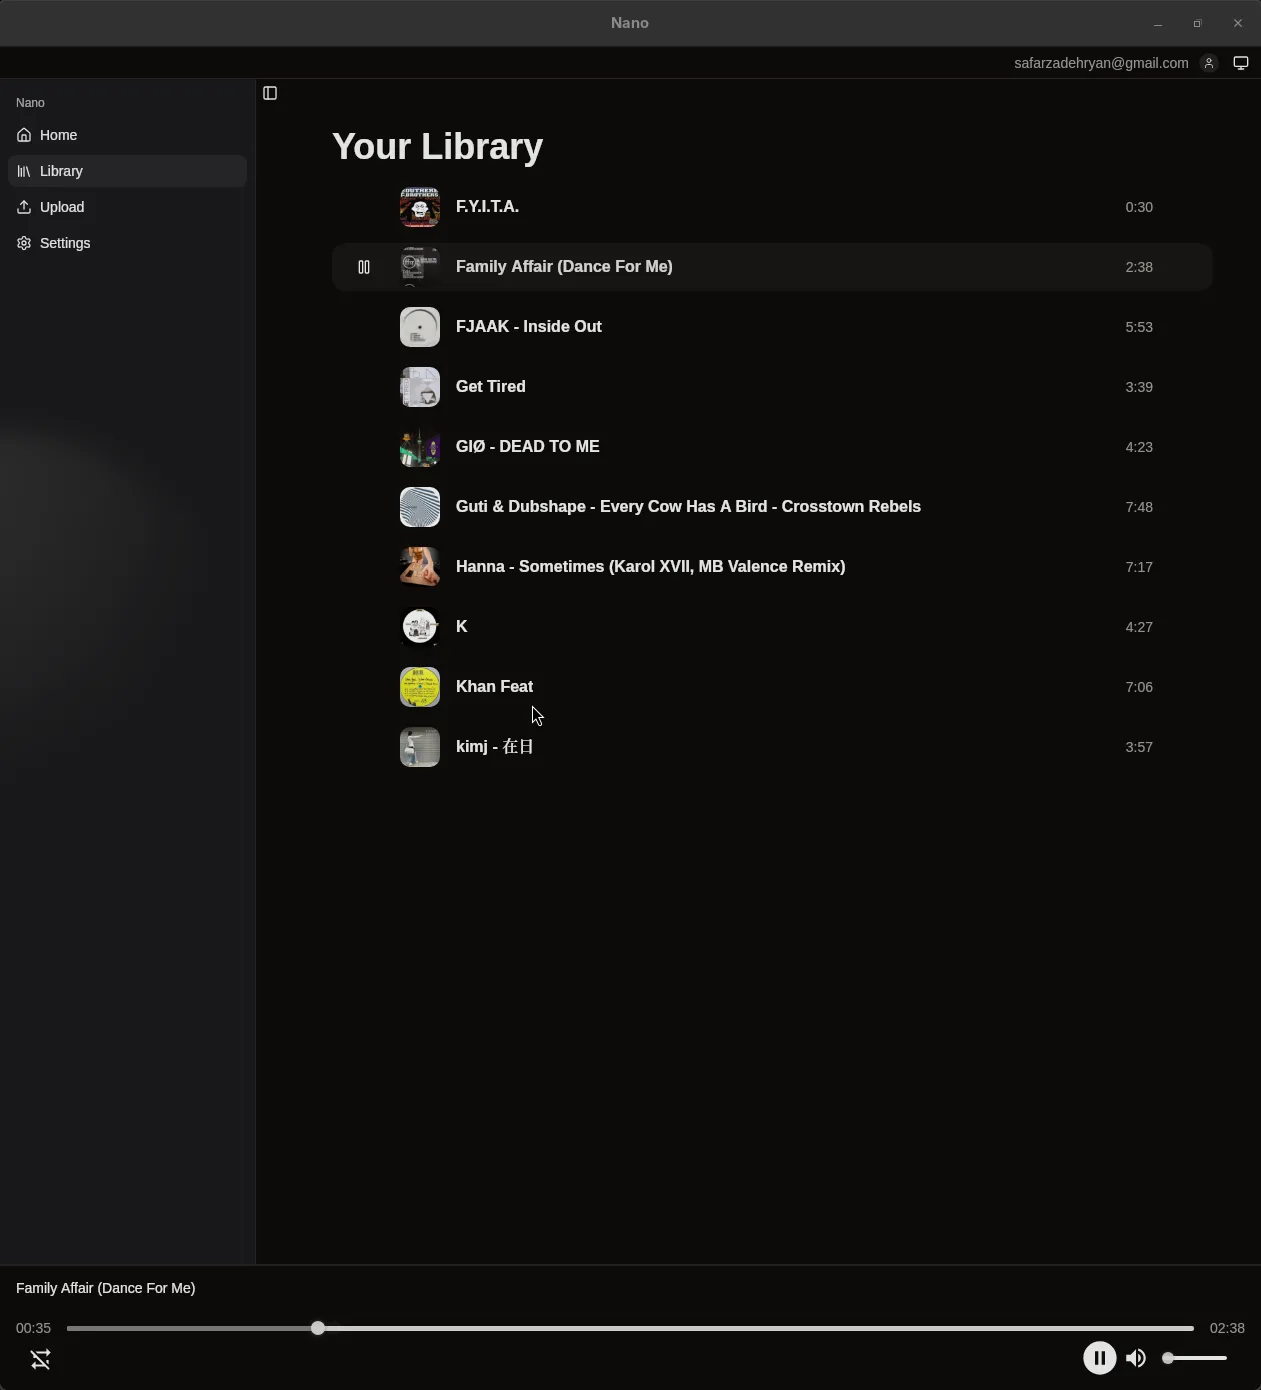The image size is (1261, 1390).
Task: Toggle shuffle in the player bar
Action: click(40, 1359)
